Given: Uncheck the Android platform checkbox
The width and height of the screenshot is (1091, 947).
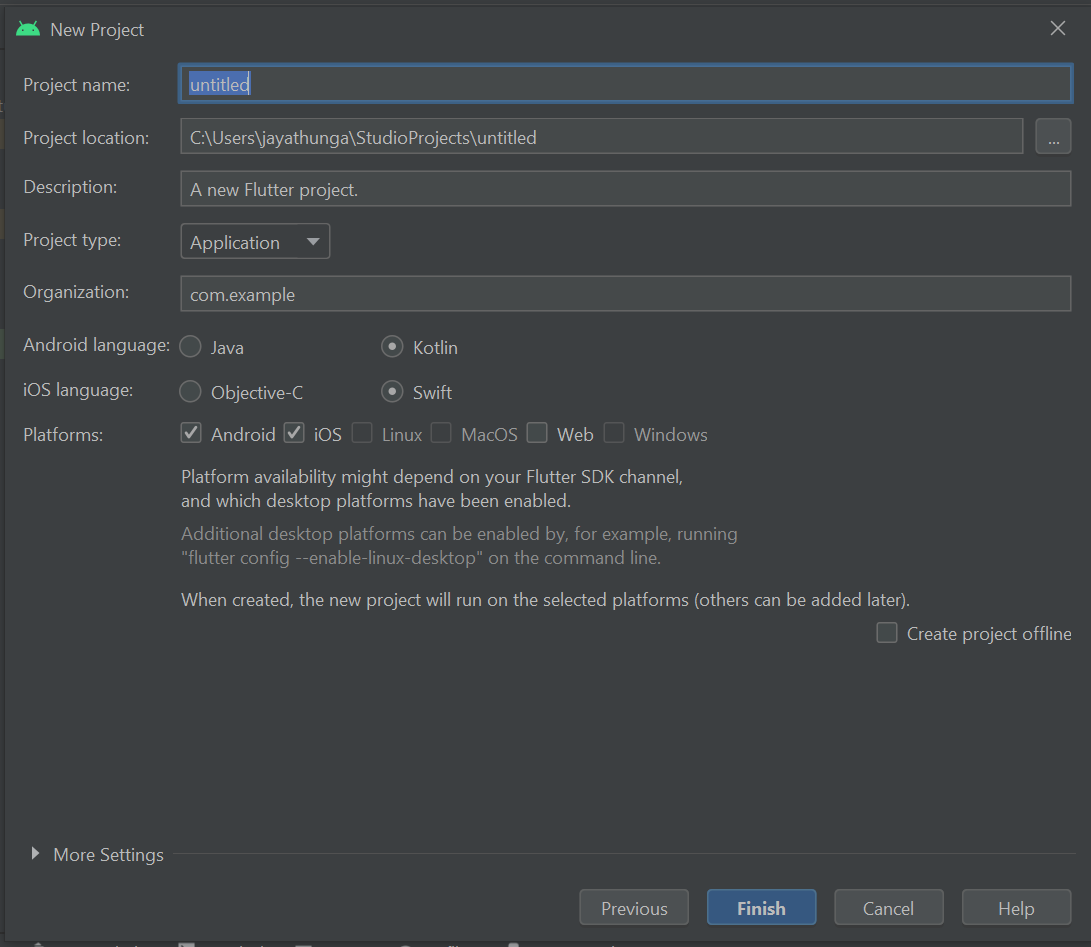Looking at the screenshot, I should pos(192,434).
